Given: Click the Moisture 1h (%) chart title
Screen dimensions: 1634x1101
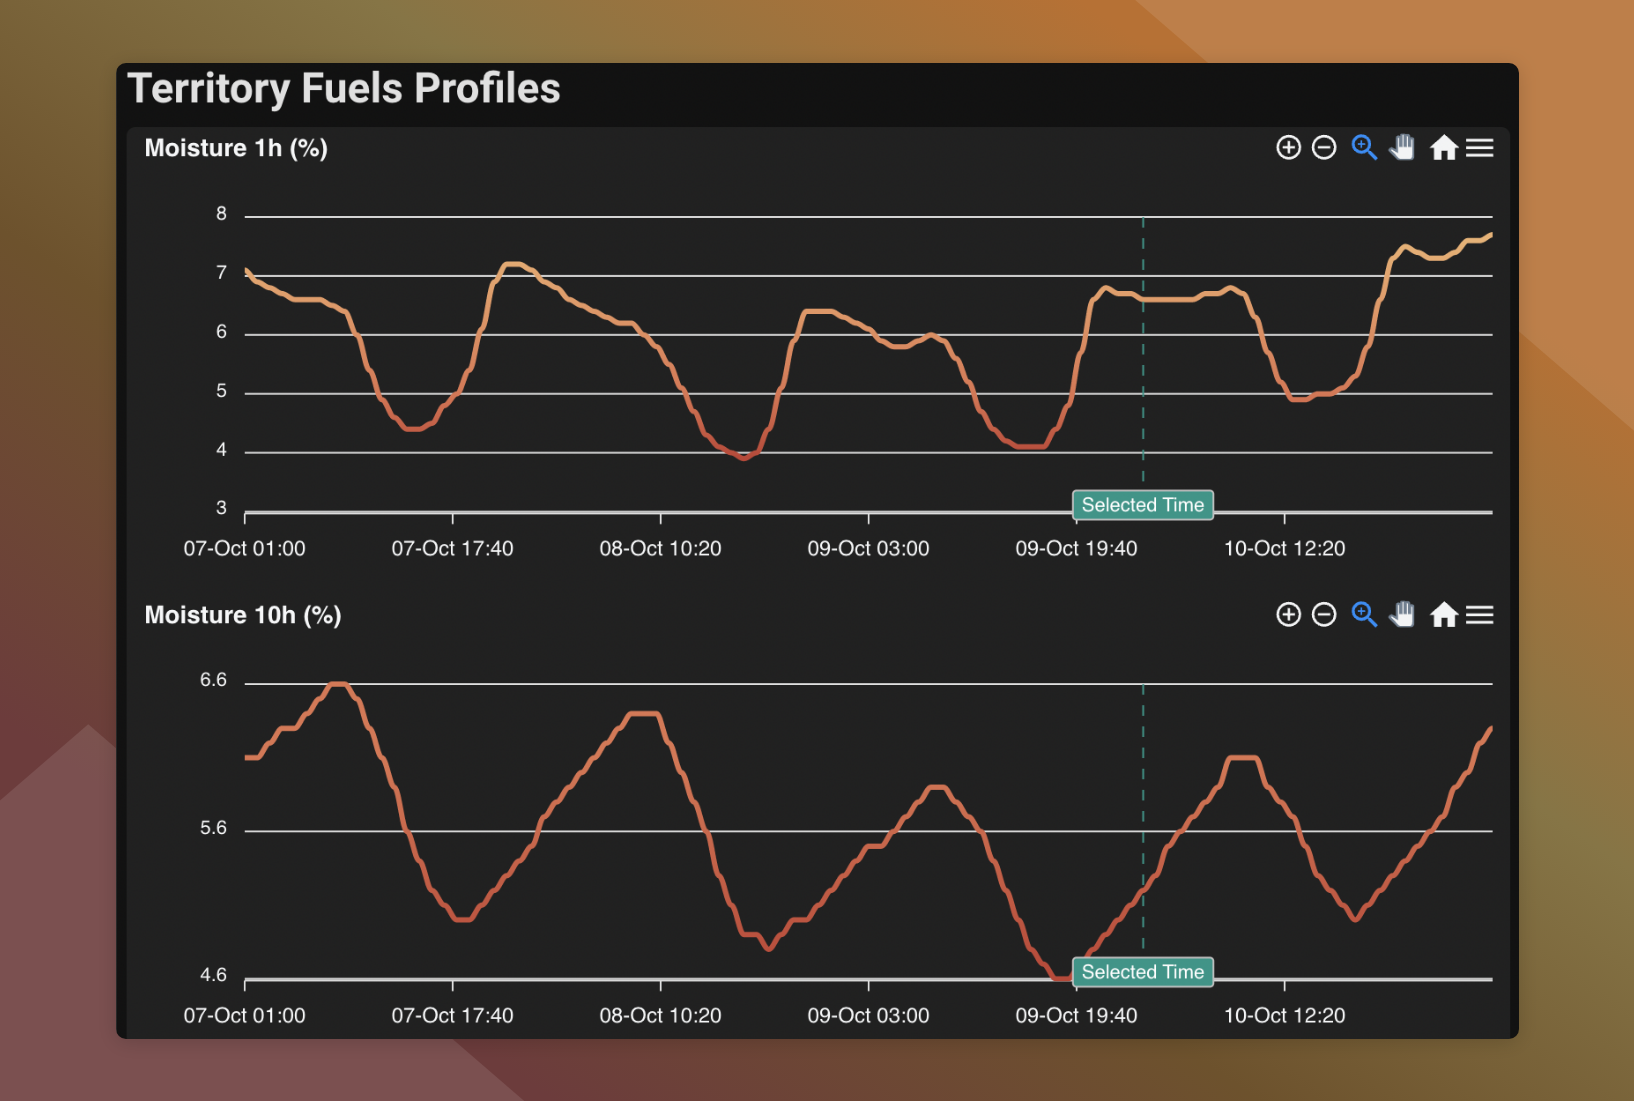Looking at the screenshot, I should (236, 147).
